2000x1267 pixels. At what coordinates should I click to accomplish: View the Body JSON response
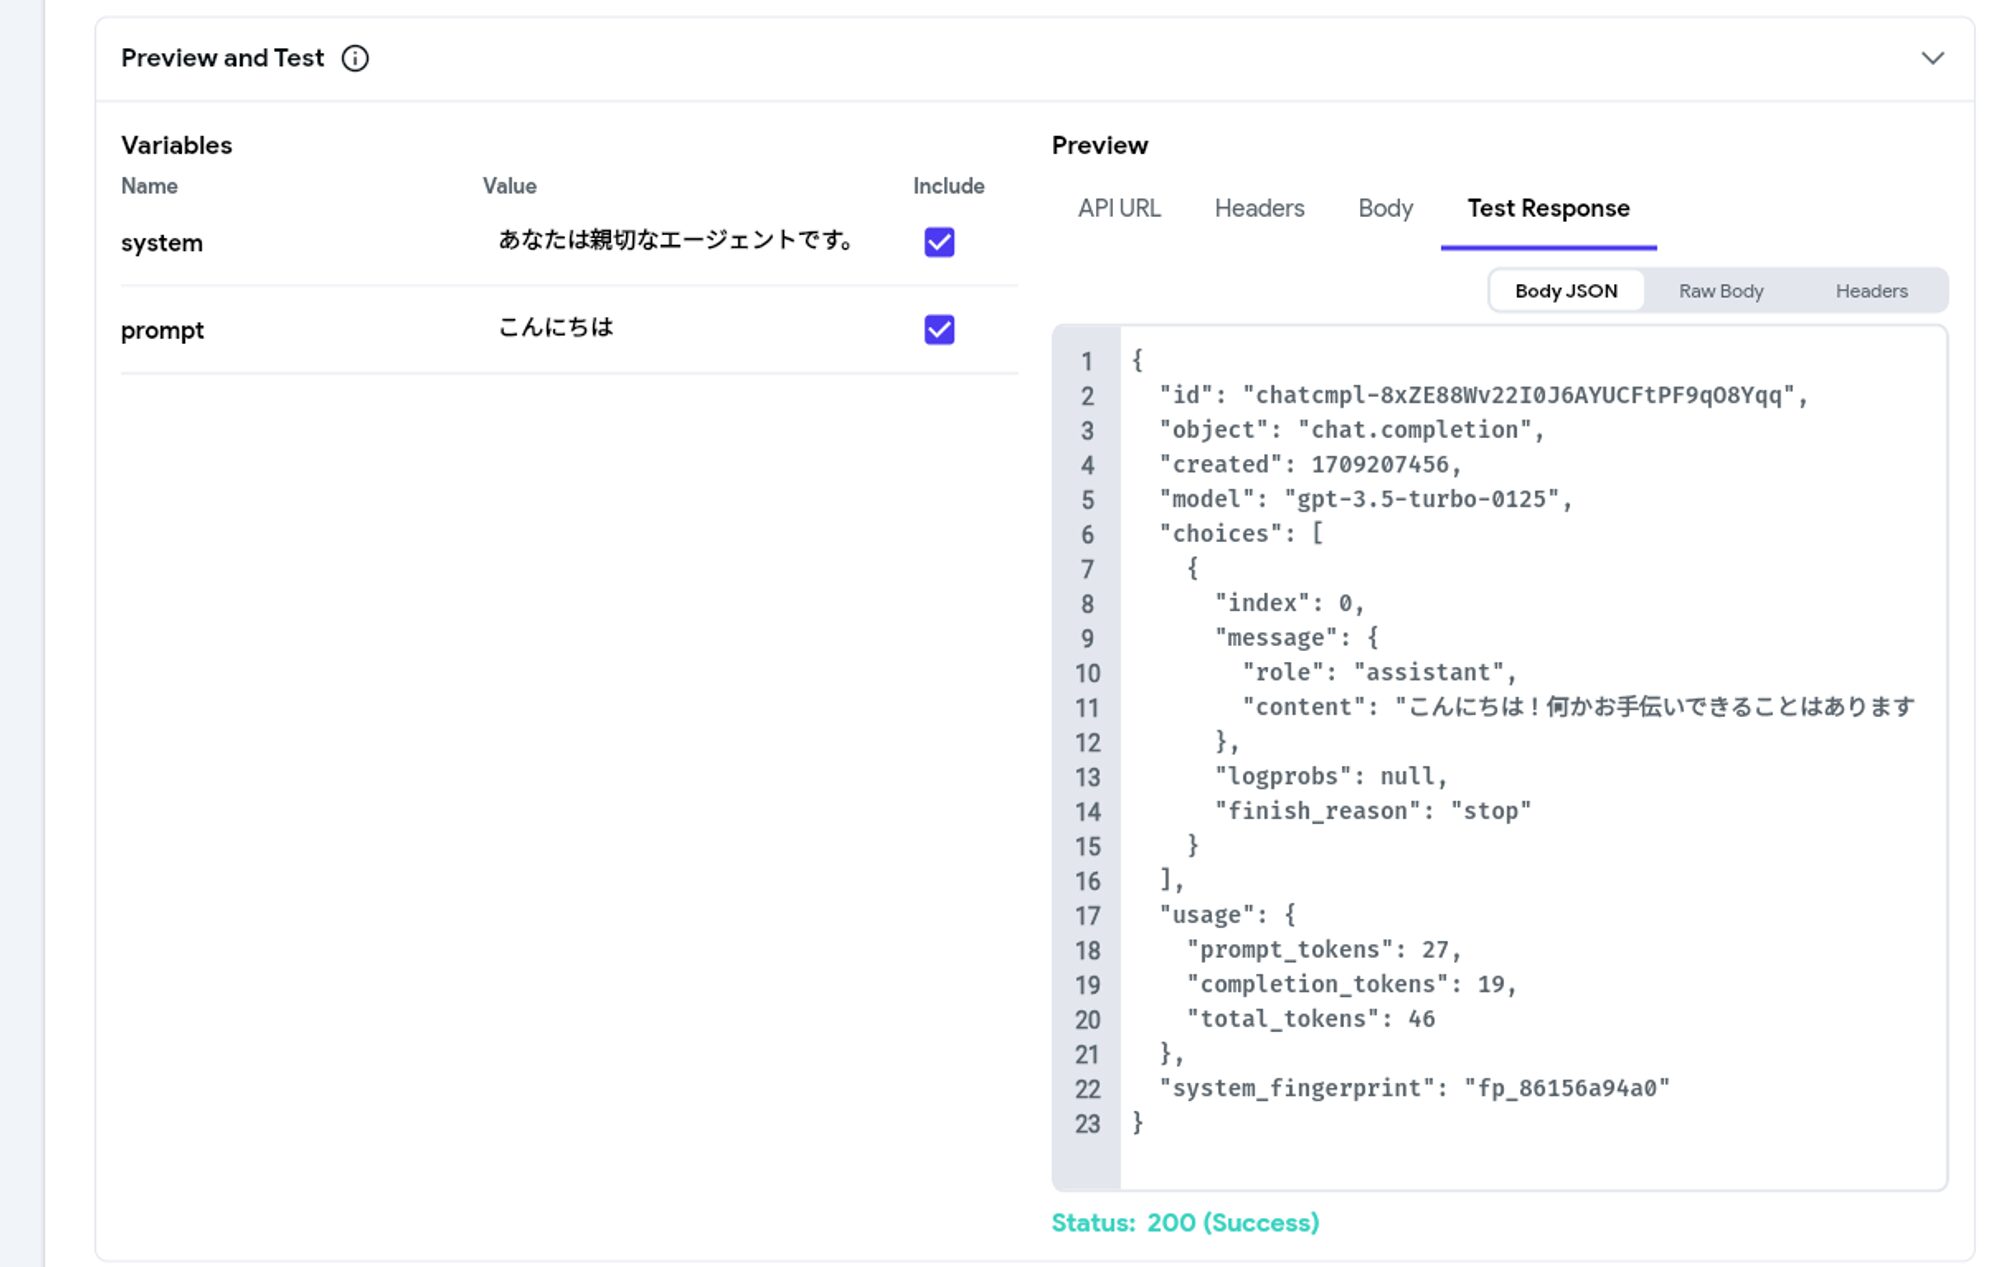click(1565, 290)
